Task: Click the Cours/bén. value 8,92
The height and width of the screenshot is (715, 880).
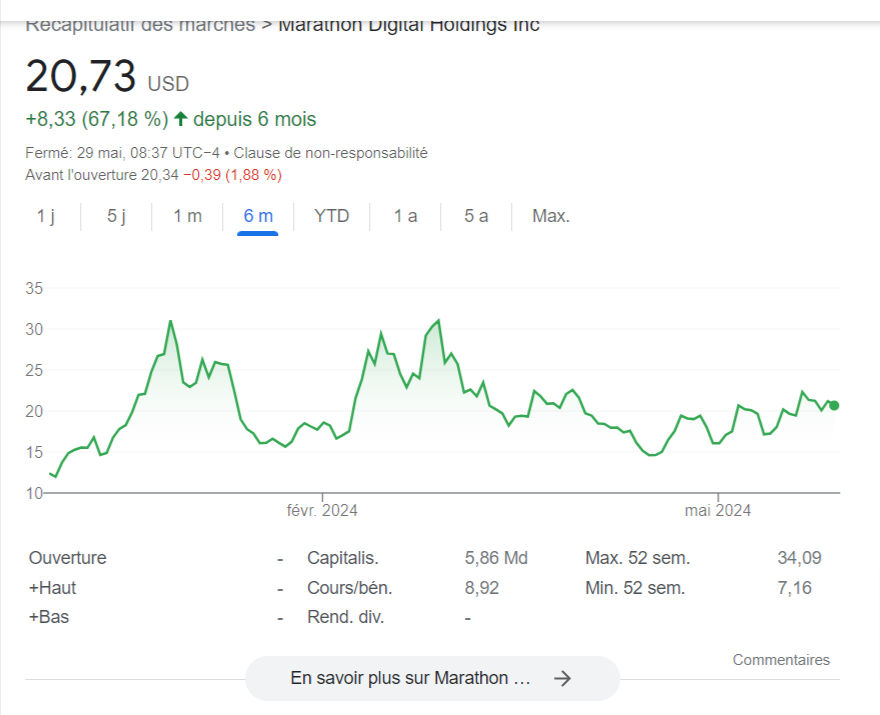Action: tap(482, 588)
